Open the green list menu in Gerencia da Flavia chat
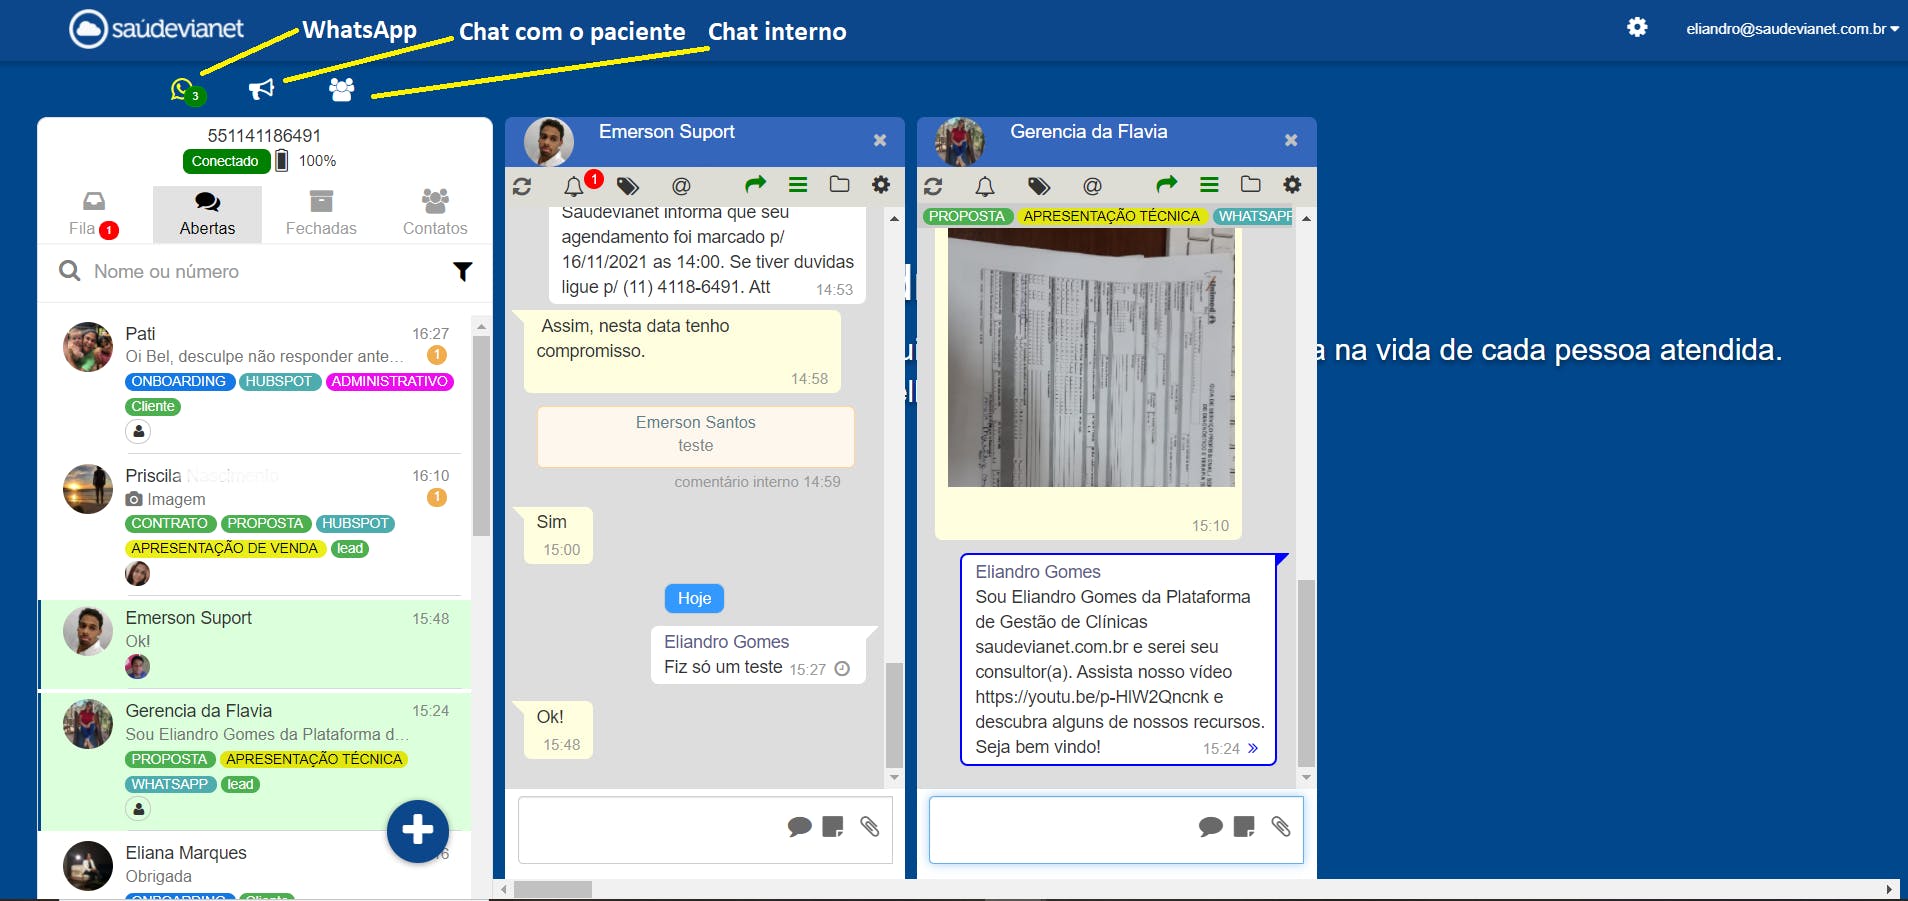Viewport: 1908px width, 901px height. (1209, 184)
